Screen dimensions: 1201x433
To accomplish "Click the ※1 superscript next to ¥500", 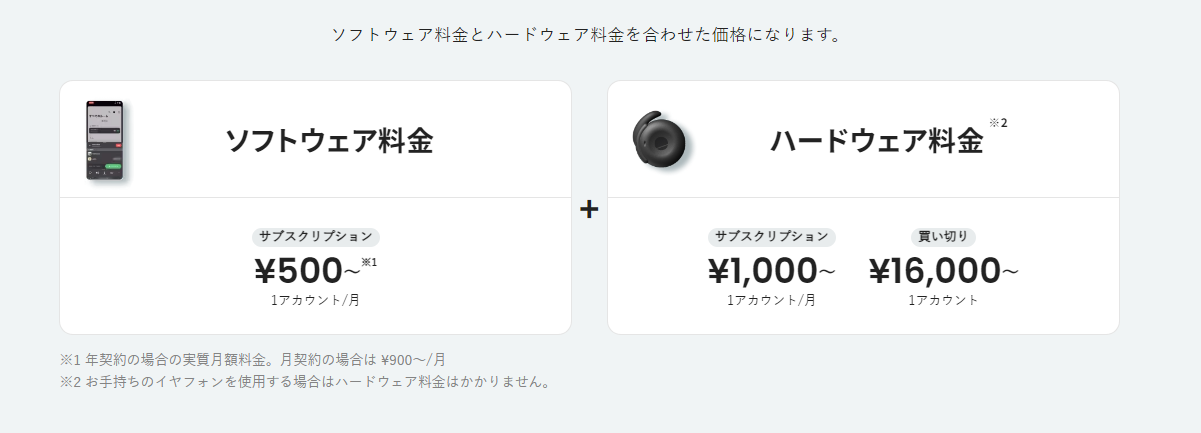I will point(370,262).
